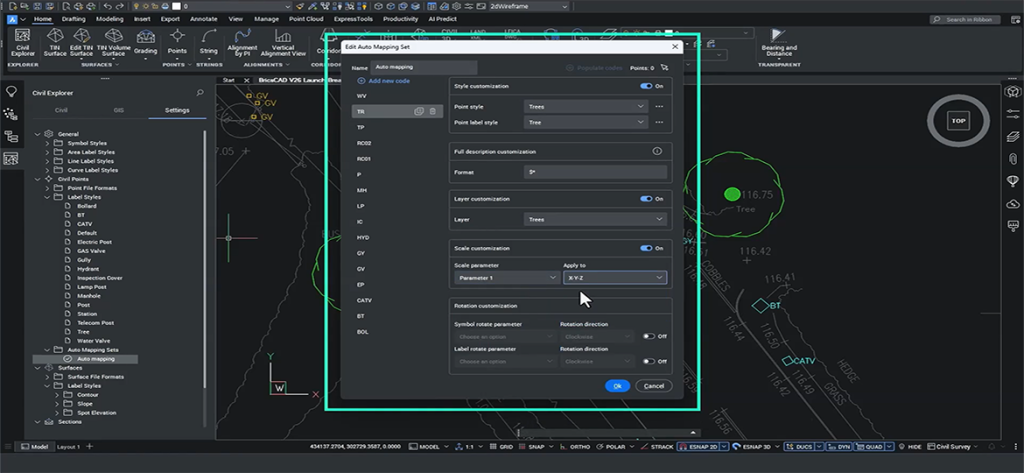Click the Civil Explorer search icon
Viewport: 1024px width, 473px height.
click(x=200, y=93)
